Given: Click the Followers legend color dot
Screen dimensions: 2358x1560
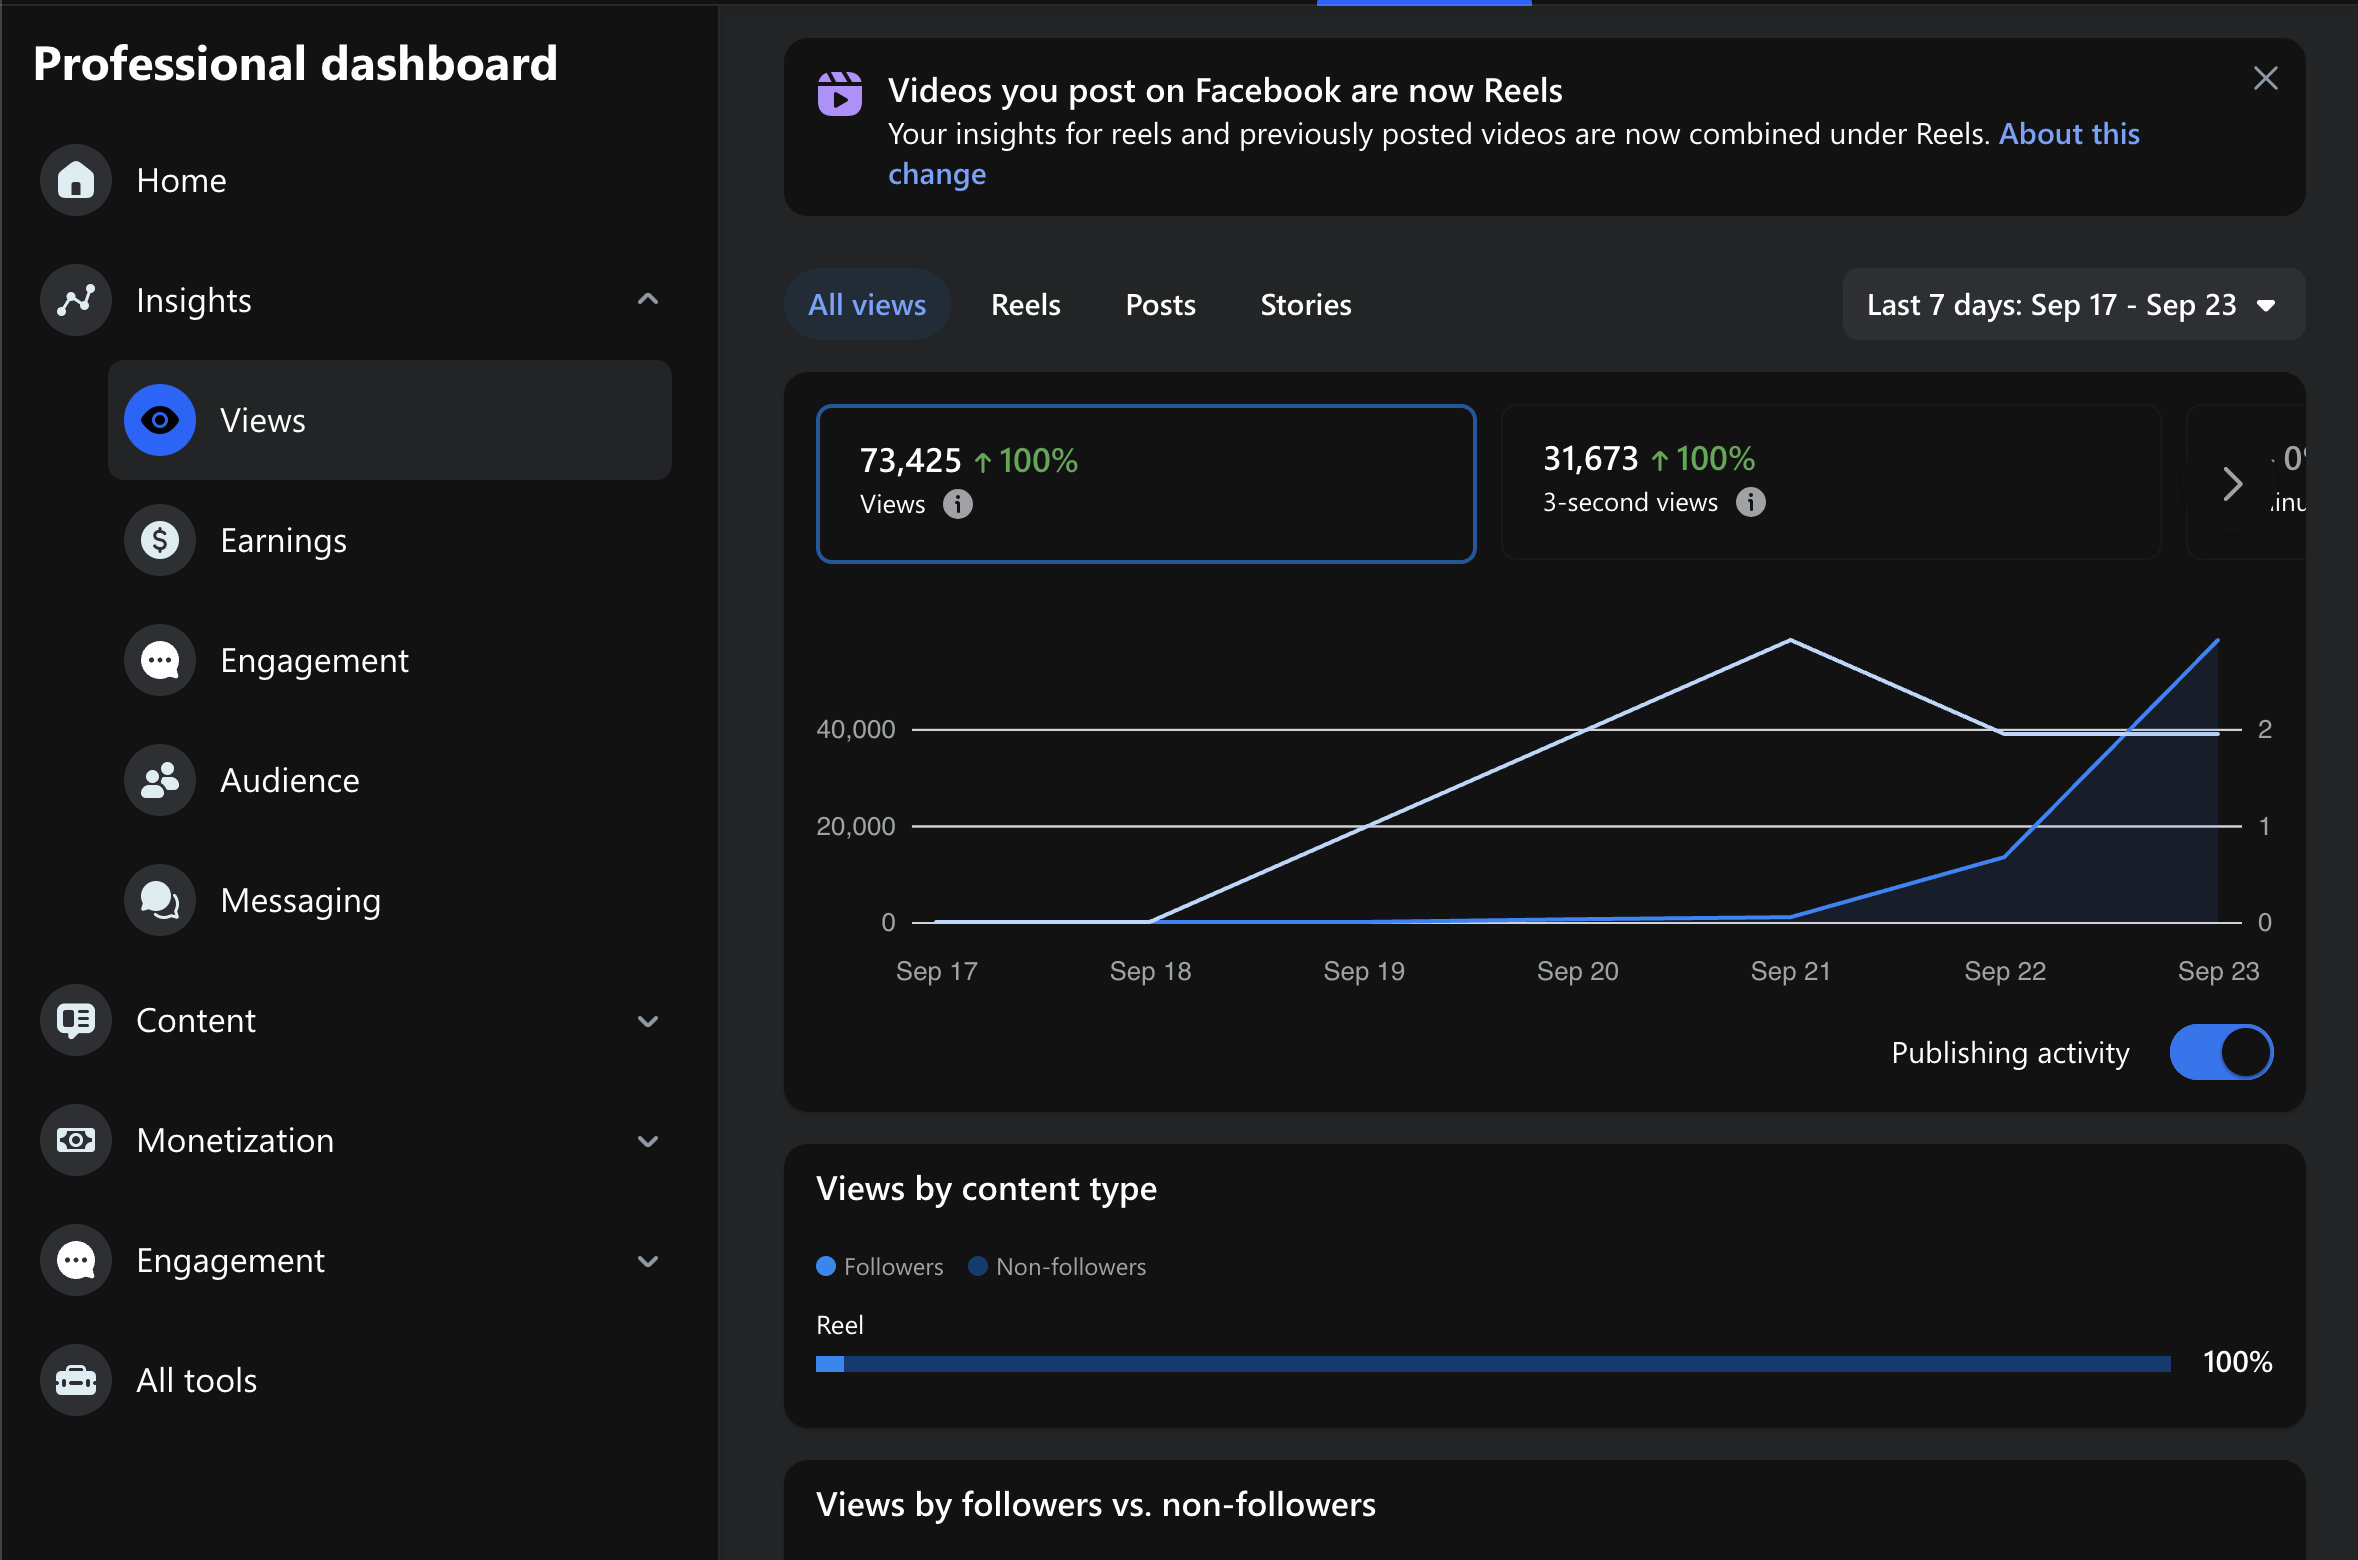Looking at the screenshot, I should point(826,1266).
